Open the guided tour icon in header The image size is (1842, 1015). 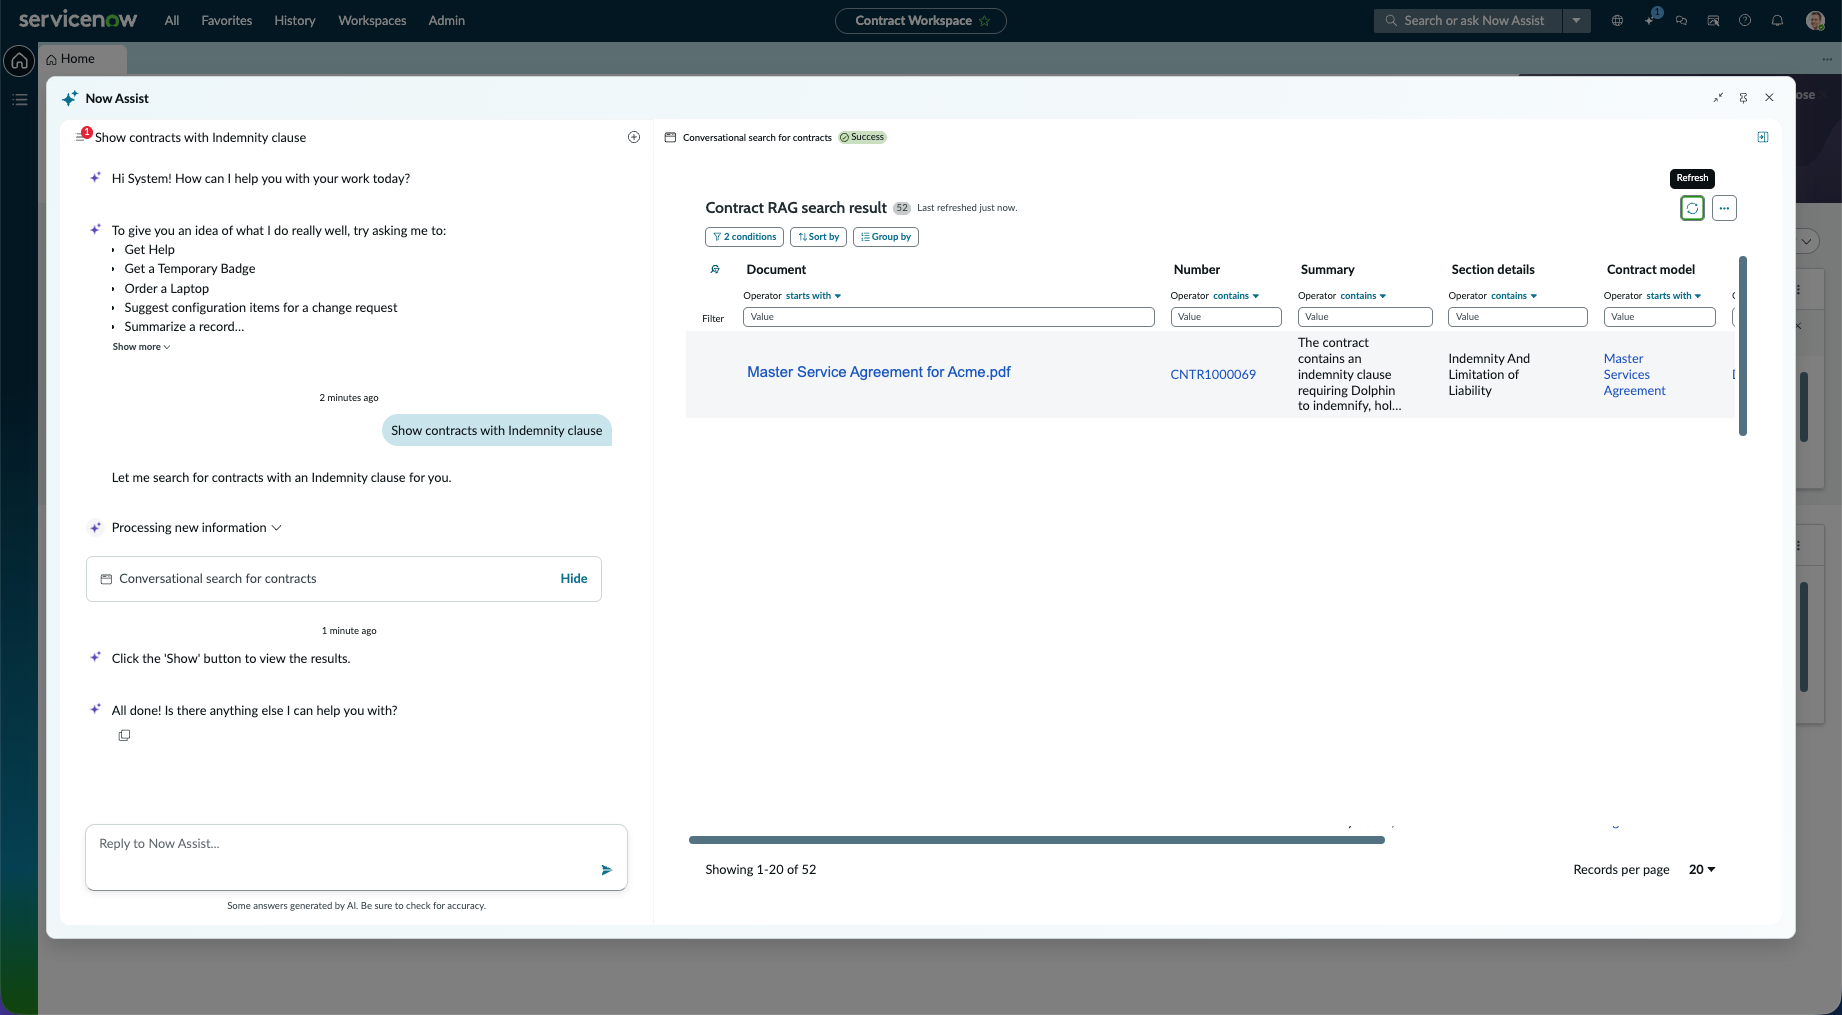1713,20
